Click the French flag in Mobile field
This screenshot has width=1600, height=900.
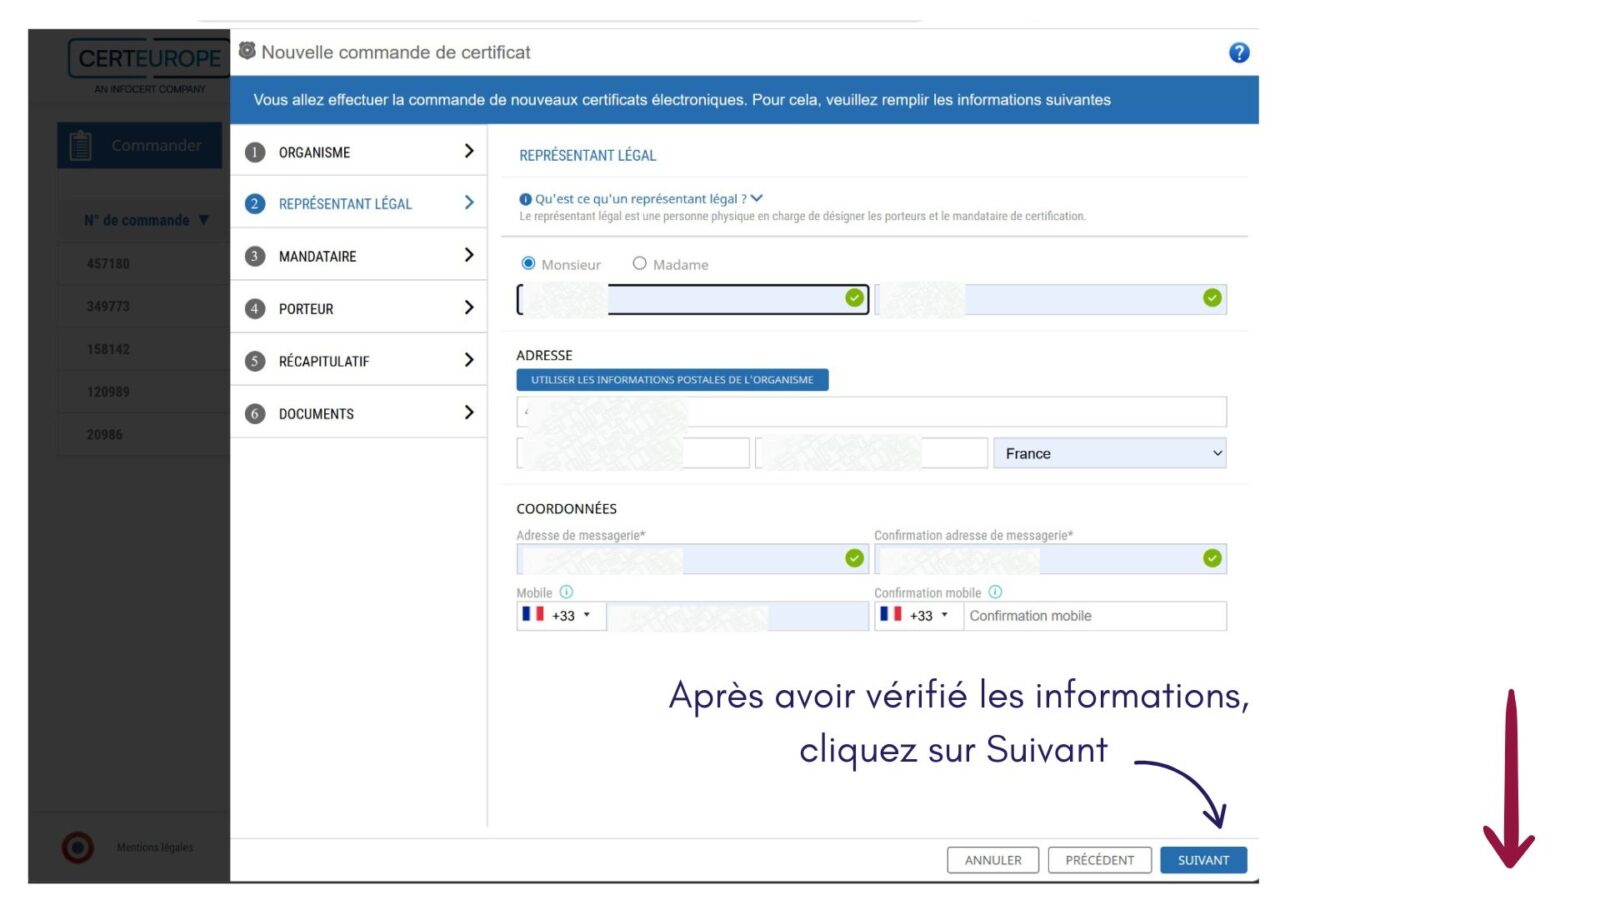pyautogui.click(x=533, y=615)
